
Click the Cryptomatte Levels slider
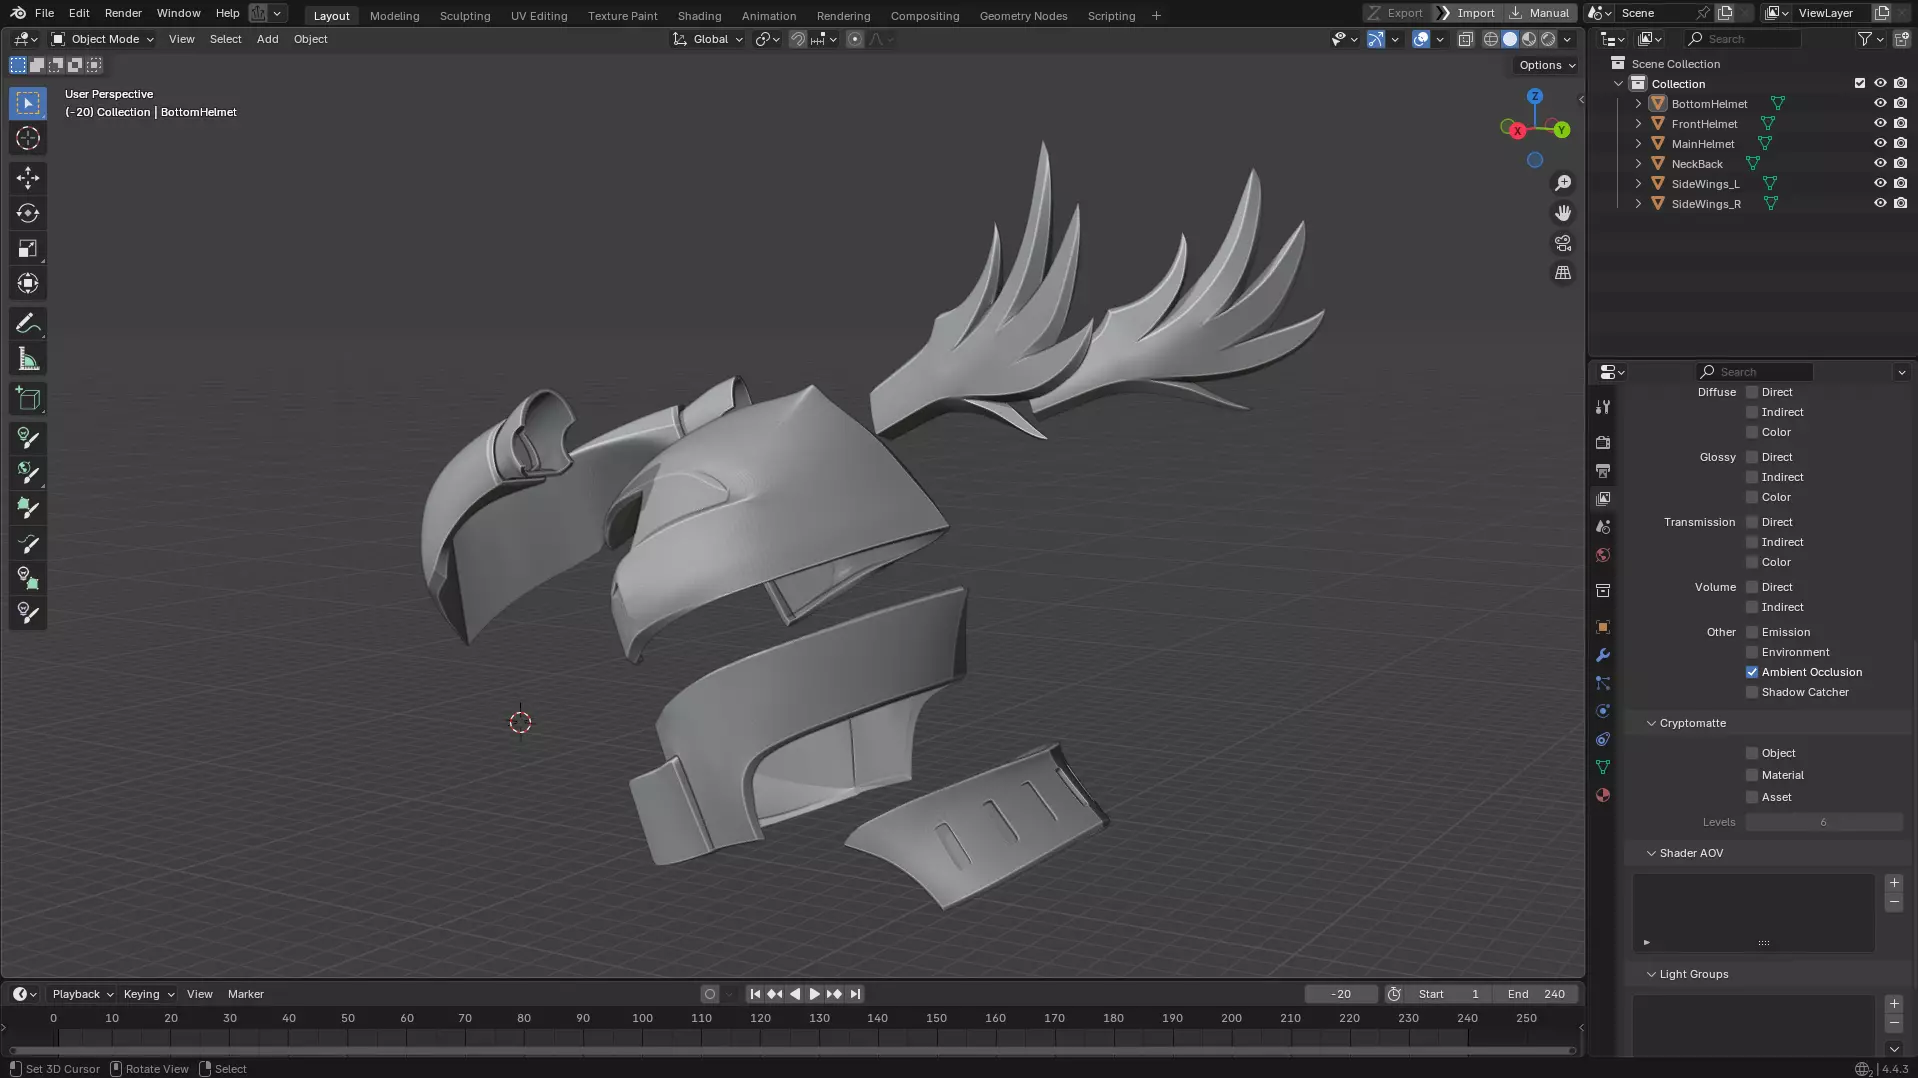pyautogui.click(x=1824, y=822)
